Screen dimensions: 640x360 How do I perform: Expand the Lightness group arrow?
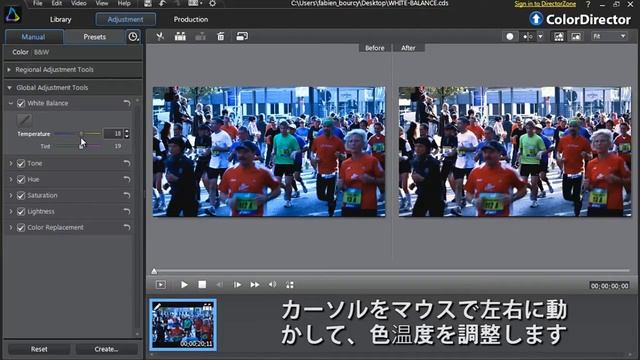(11, 211)
